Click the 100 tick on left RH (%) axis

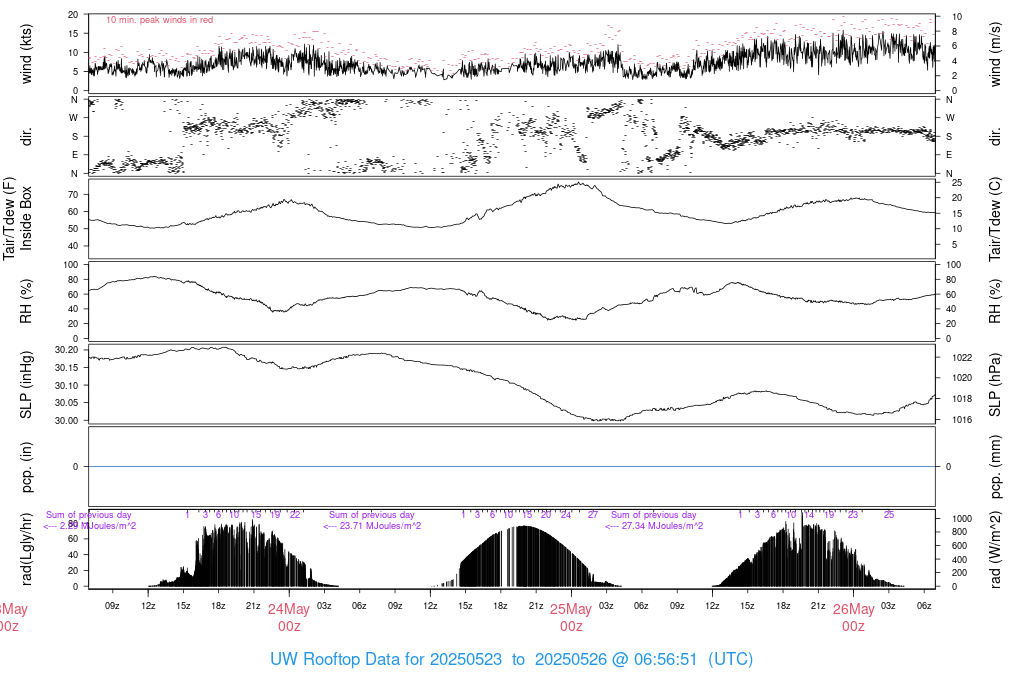(71, 264)
